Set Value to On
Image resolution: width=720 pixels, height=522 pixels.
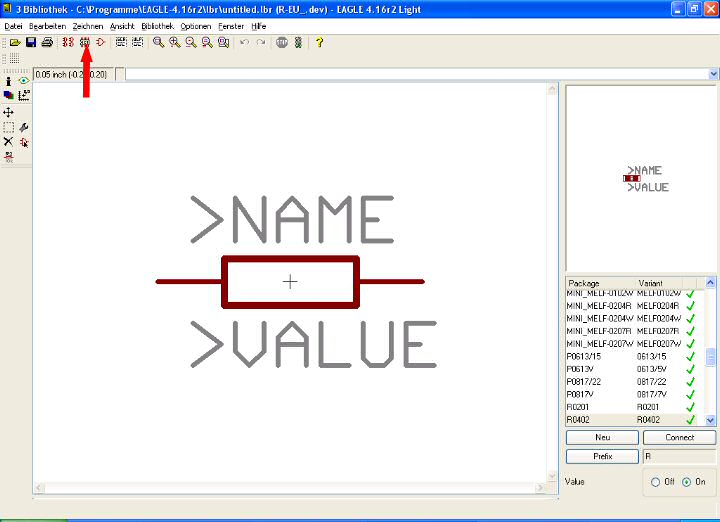pos(685,482)
